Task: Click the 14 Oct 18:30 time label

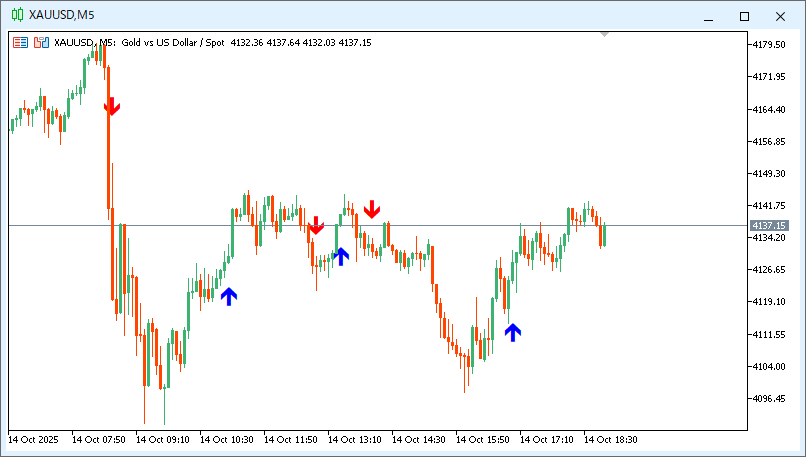Action: (610, 439)
